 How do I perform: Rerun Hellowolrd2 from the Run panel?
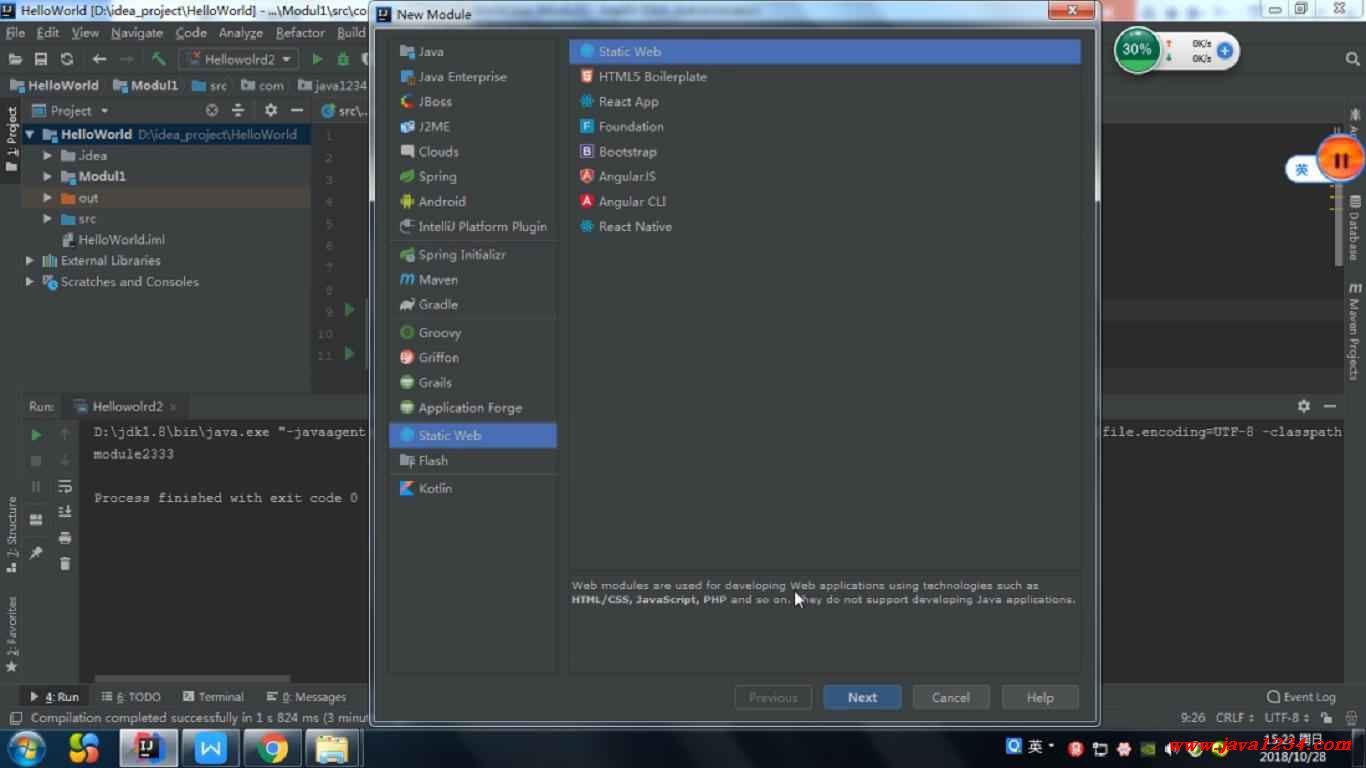36,434
